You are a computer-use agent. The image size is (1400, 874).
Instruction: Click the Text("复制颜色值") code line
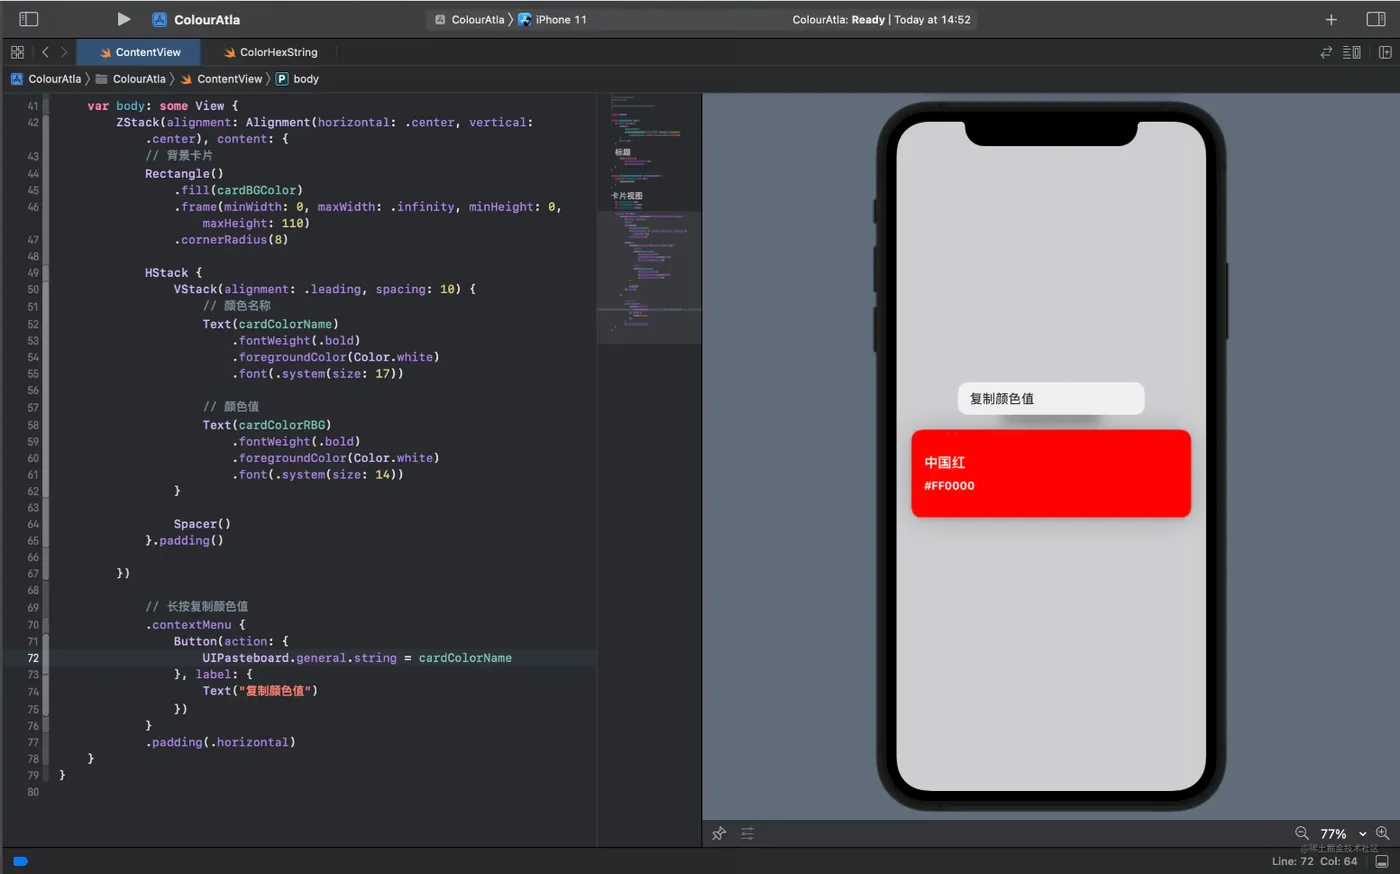(x=260, y=691)
